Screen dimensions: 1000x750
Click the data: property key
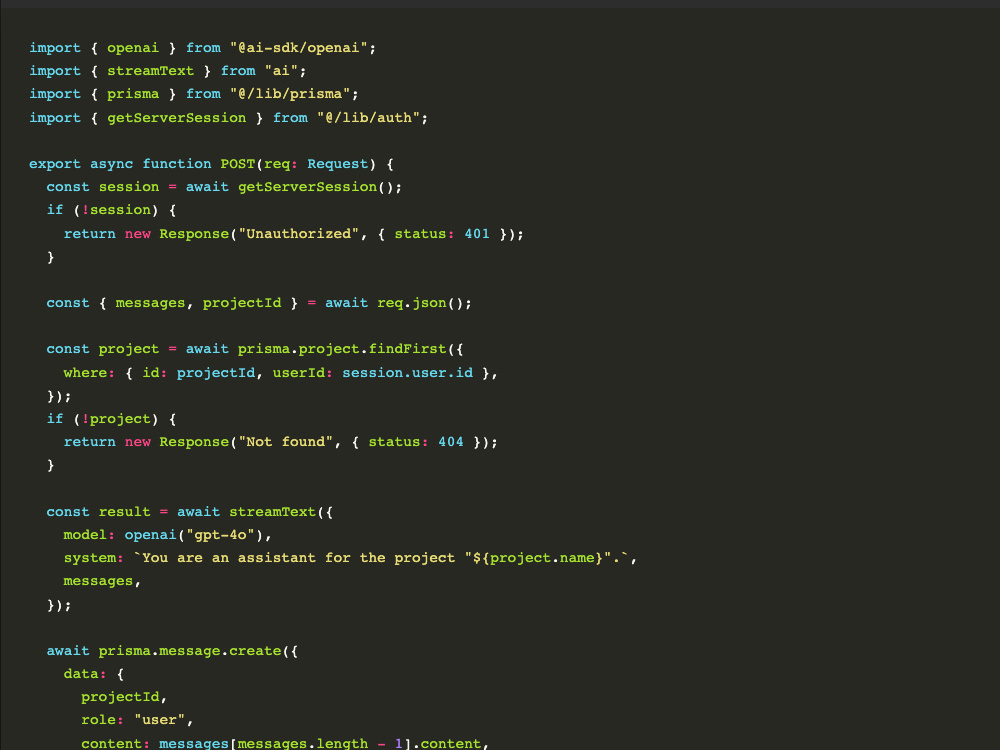85,673
